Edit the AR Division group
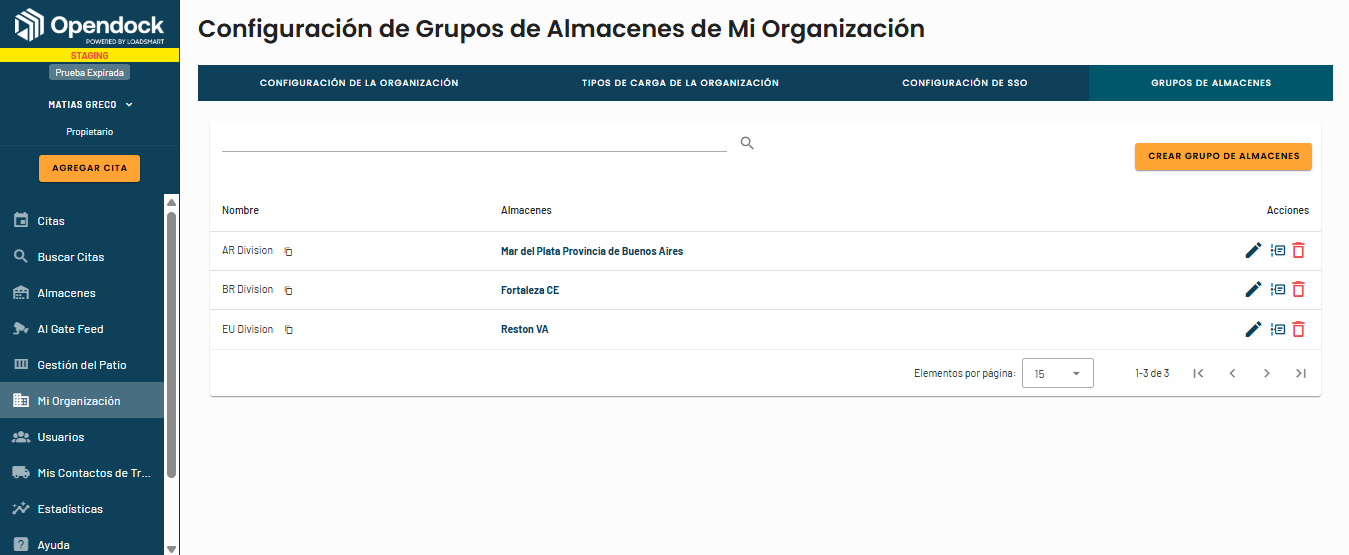This screenshot has height=555, width=1349. point(1253,250)
